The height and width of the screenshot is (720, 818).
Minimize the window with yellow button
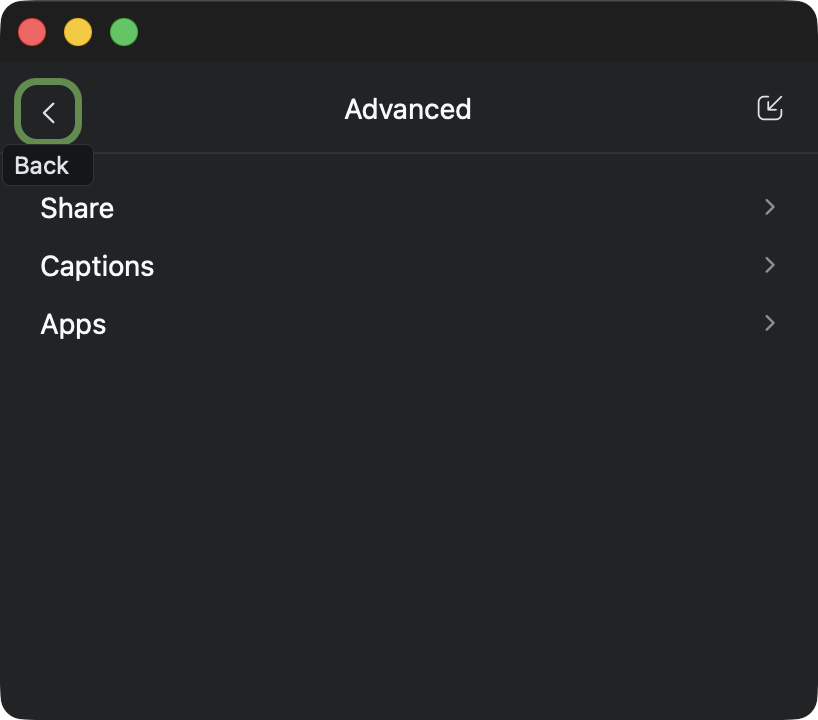tap(78, 32)
